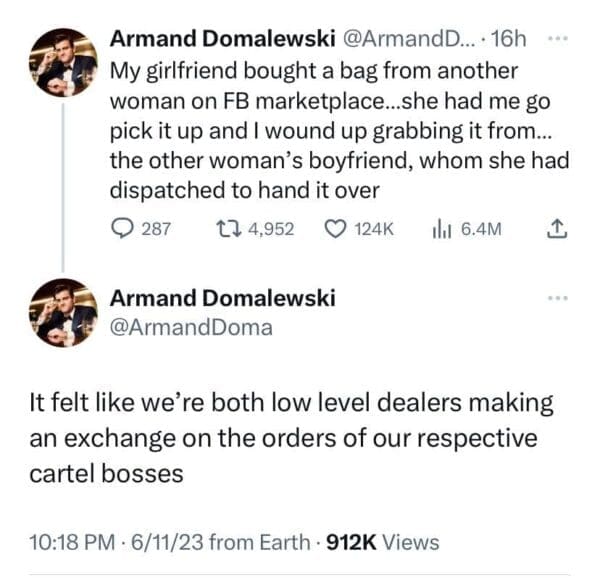The width and height of the screenshot is (600, 578).
Task: Click Armand Domalewski's name on second tweet
Action: 221,298
